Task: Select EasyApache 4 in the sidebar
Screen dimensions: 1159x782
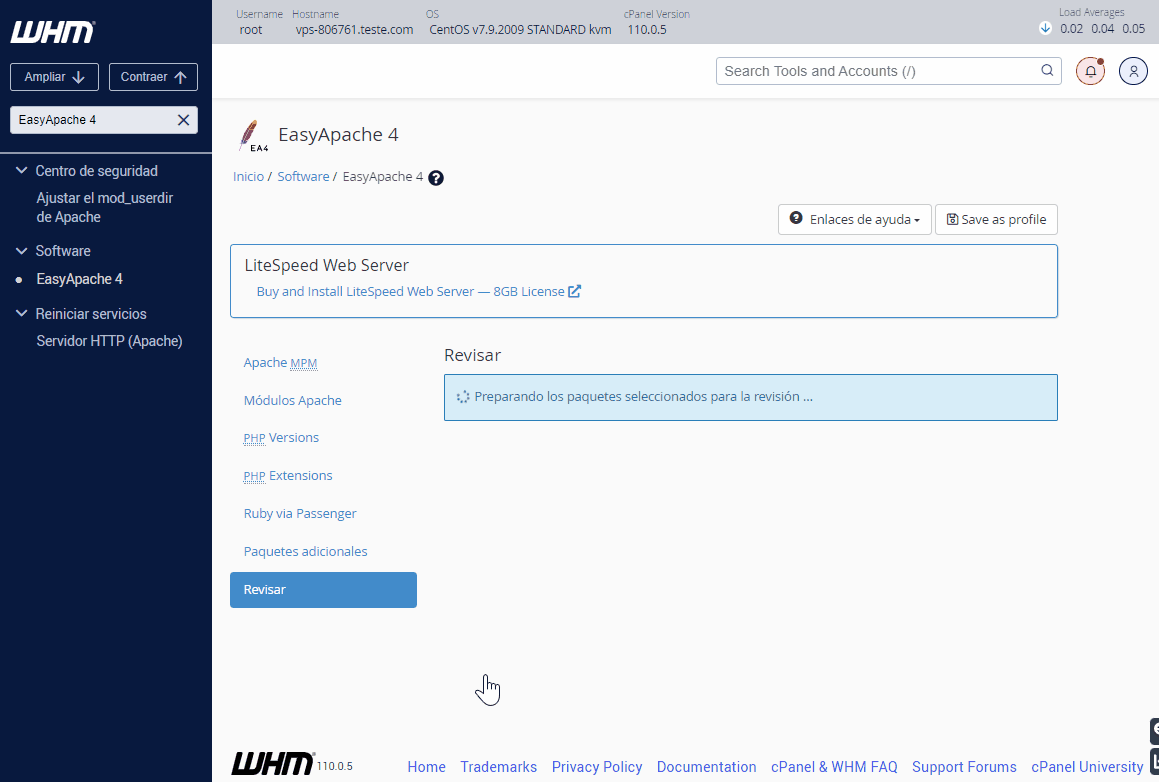Action: tap(79, 279)
